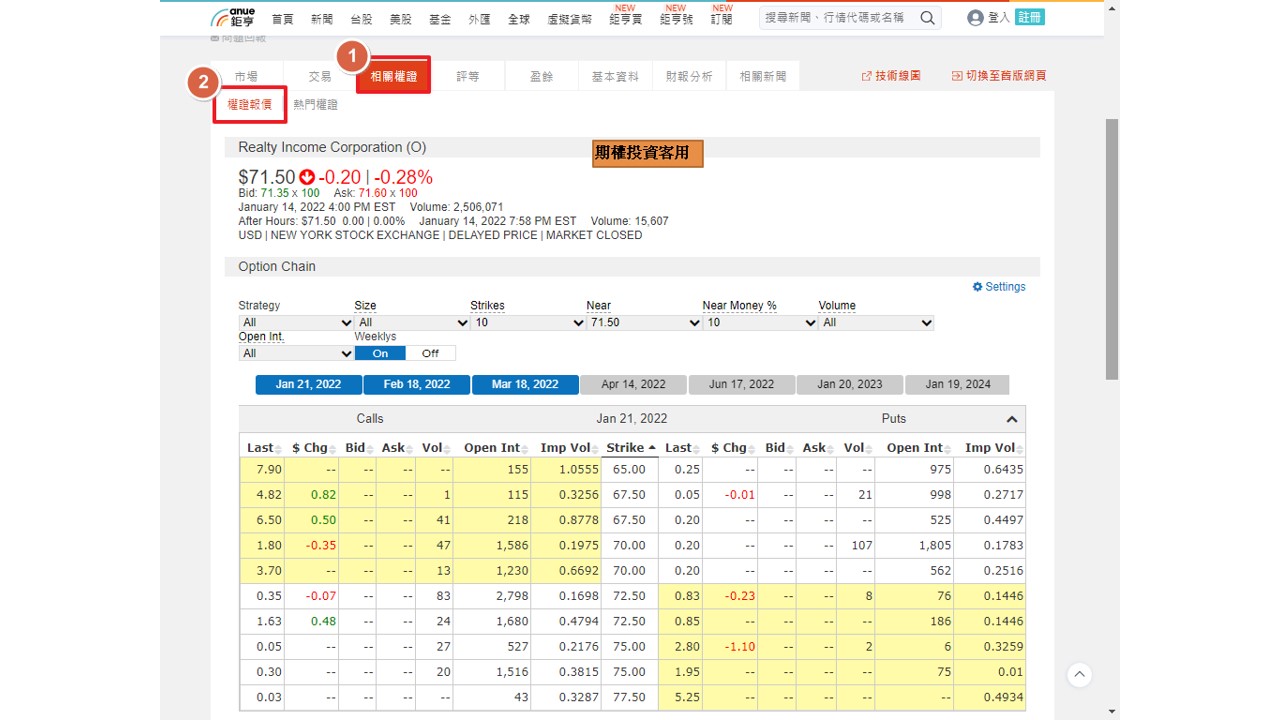Open the 財報分析 tab
This screenshot has height=720, width=1280.
pos(689,76)
